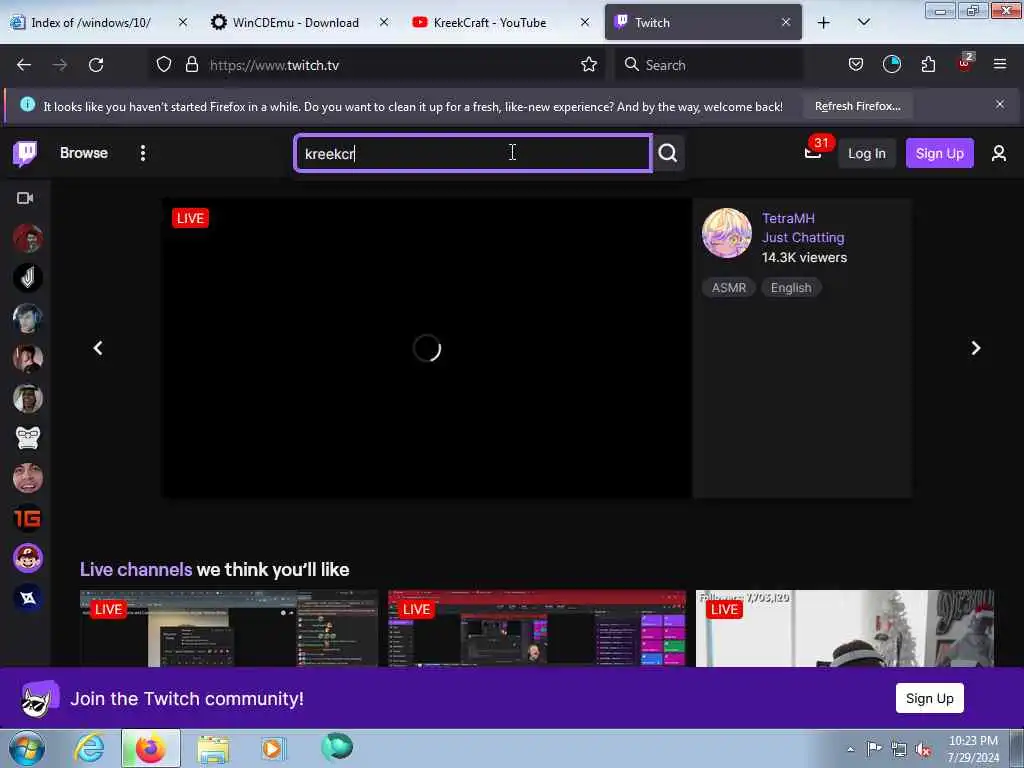Select the English tag
Viewport: 1024px width, 768px height.
791,288
